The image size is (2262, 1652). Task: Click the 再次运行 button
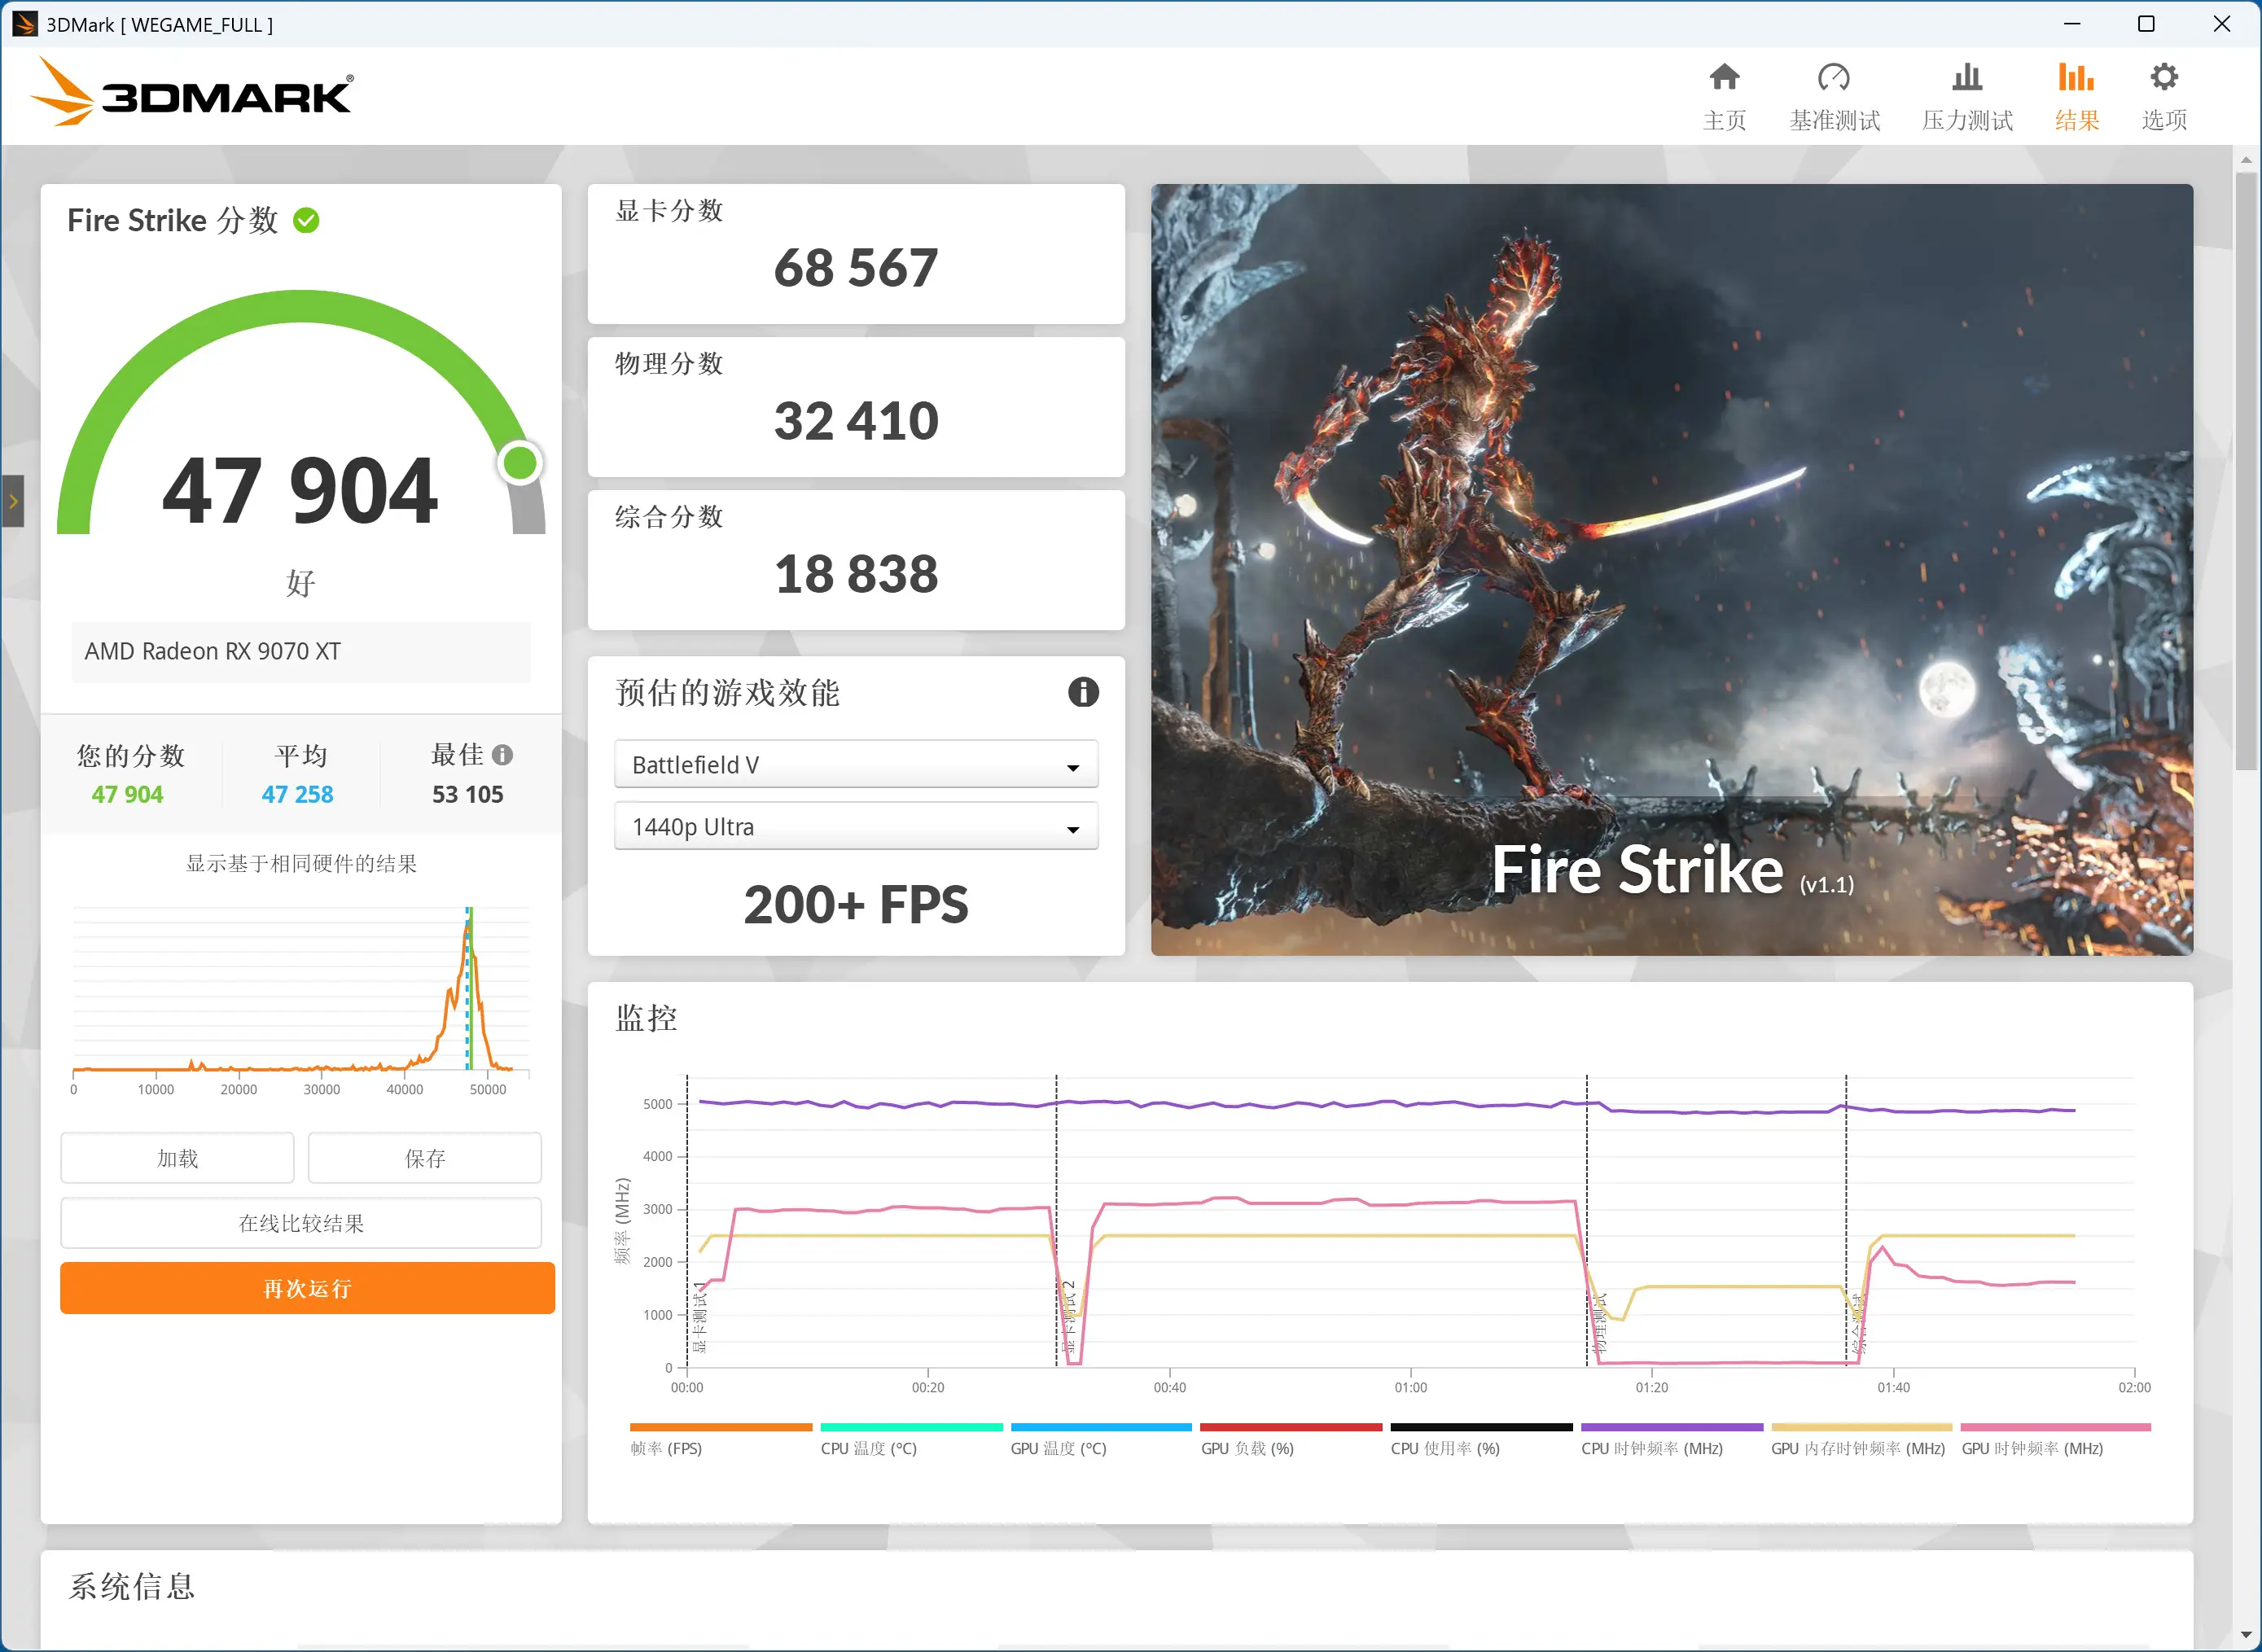[x=306, y=1288]
